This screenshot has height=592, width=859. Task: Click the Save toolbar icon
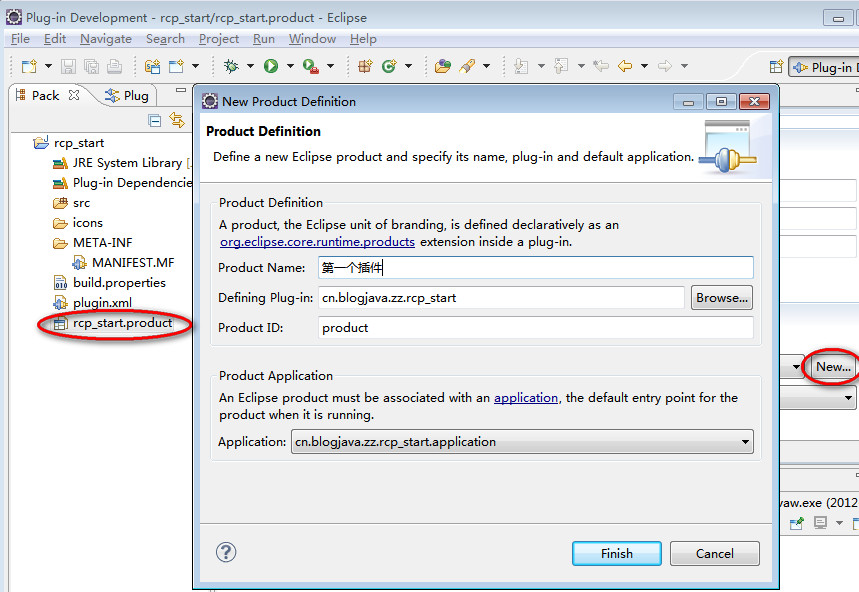point(68,66)
